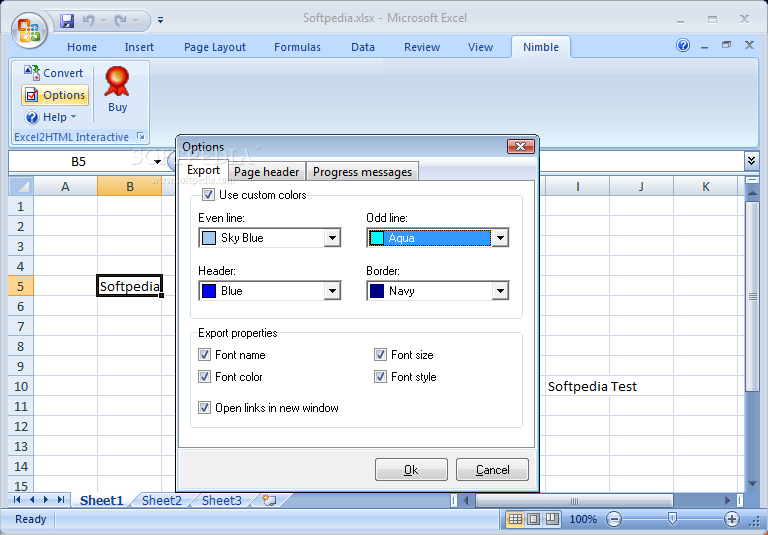Image resolution: width=768 pixels, height=535 pixels.
Task: Open the Office button menu
Action: (29, 29)
